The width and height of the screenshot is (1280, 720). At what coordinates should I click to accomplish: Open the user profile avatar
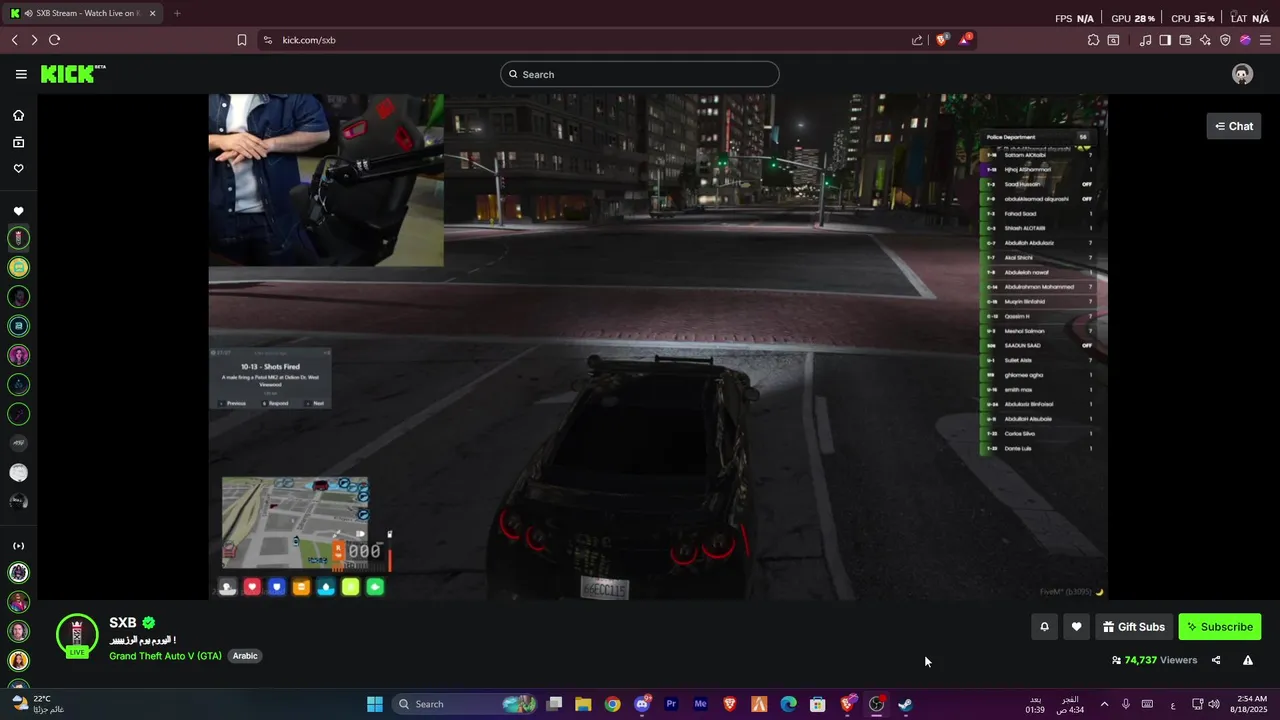pos(1242,74)
